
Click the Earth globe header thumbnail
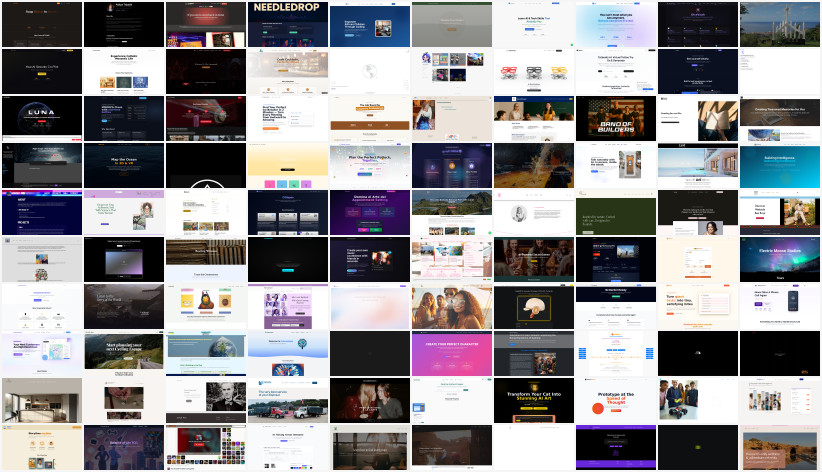[206, 353]
